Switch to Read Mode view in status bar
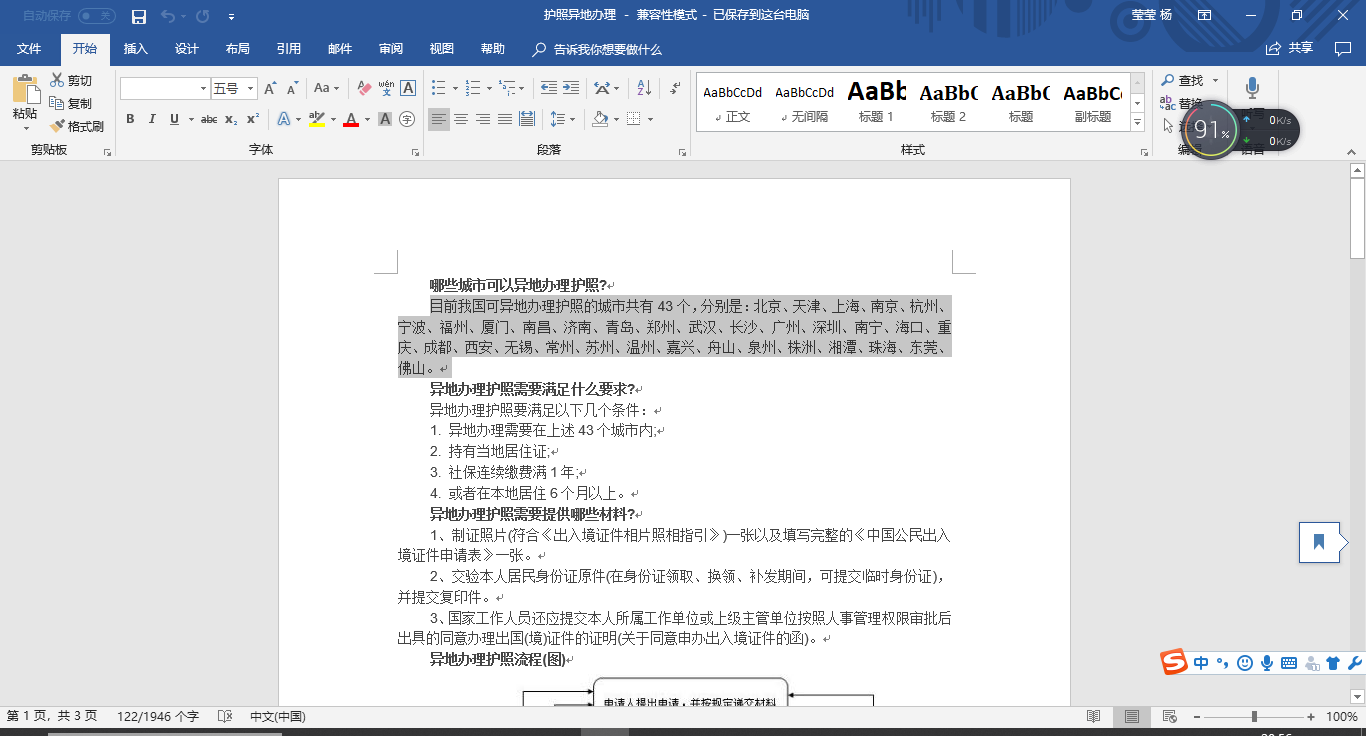Viewport: 1366px width, 736px height. (x=1094, y=716)
